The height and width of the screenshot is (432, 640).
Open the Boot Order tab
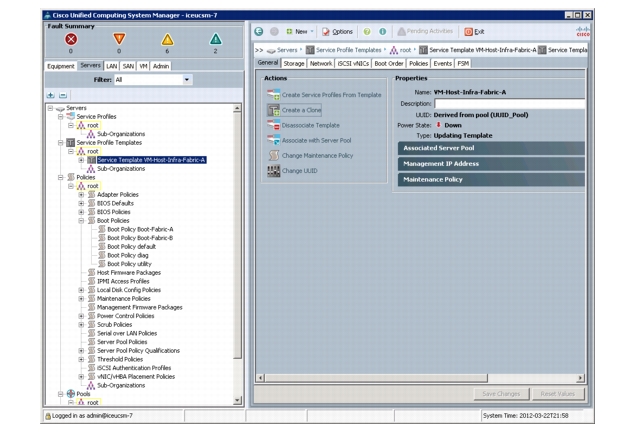point(389,64)
